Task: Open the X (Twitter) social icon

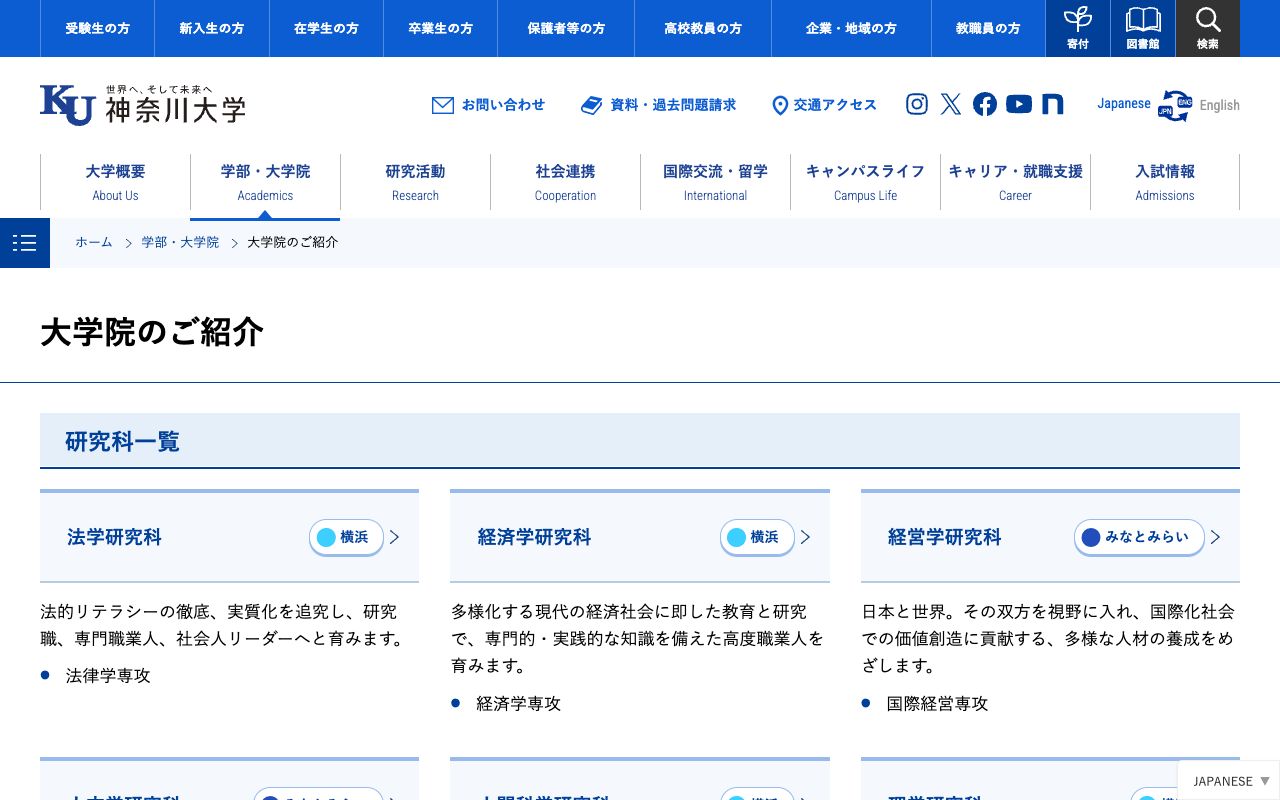Action: (950, 104)
